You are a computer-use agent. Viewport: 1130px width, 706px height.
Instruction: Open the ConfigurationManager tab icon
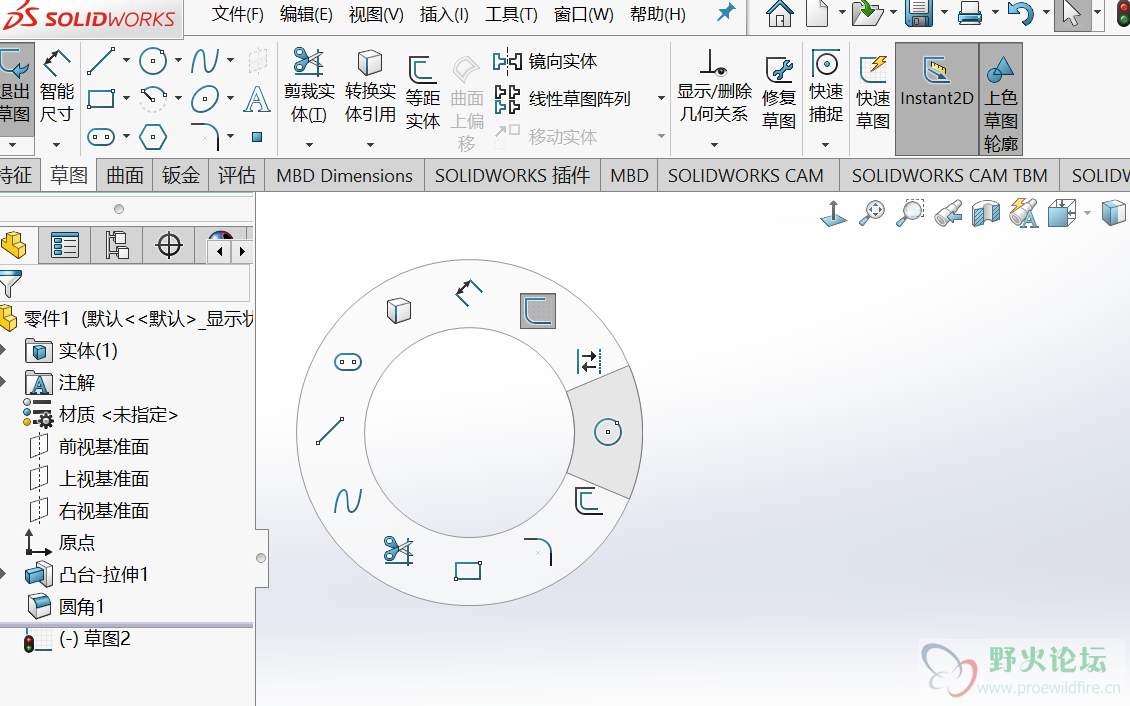116,245
